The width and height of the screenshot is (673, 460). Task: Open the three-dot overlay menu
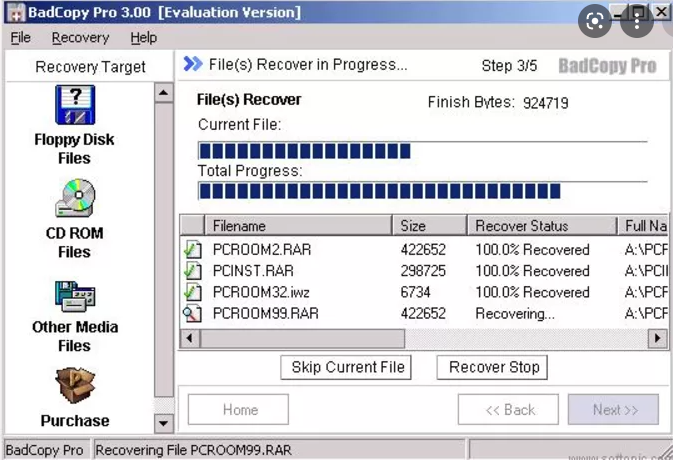[637, 21]
